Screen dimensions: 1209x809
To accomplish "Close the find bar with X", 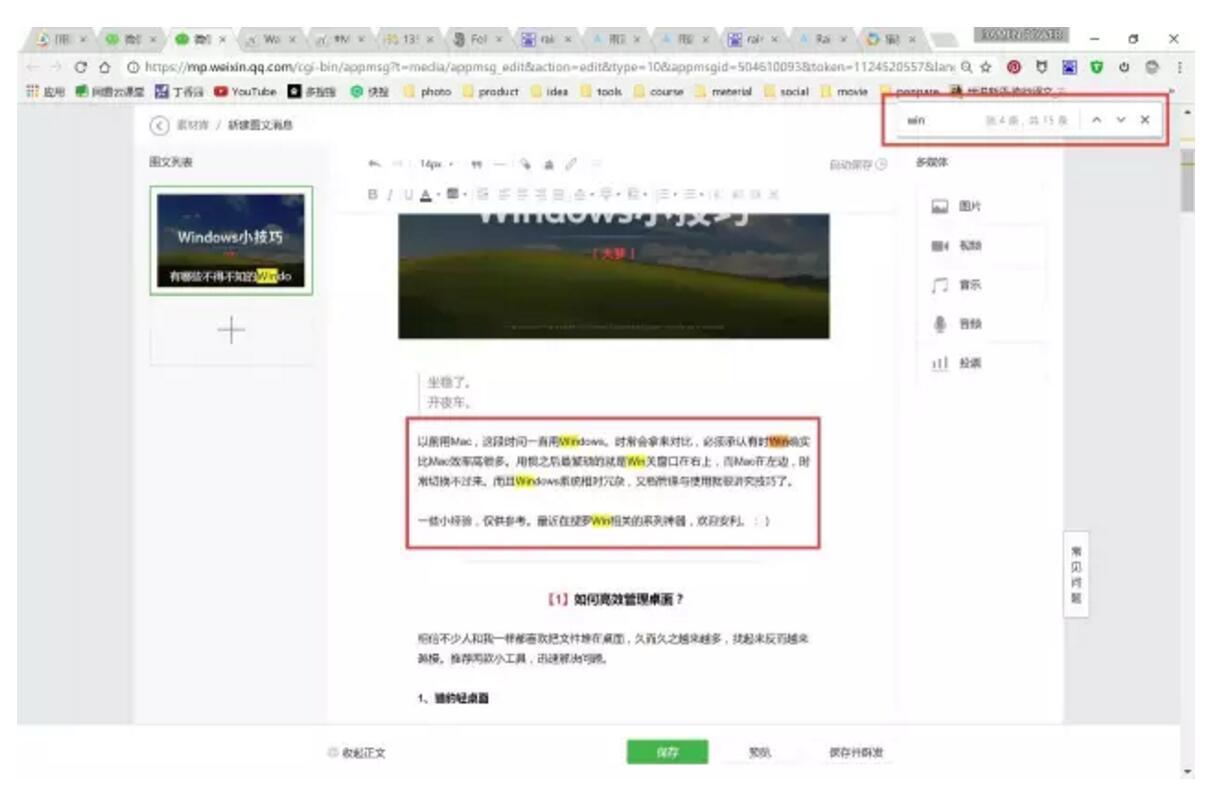I will click(1145, 119).
